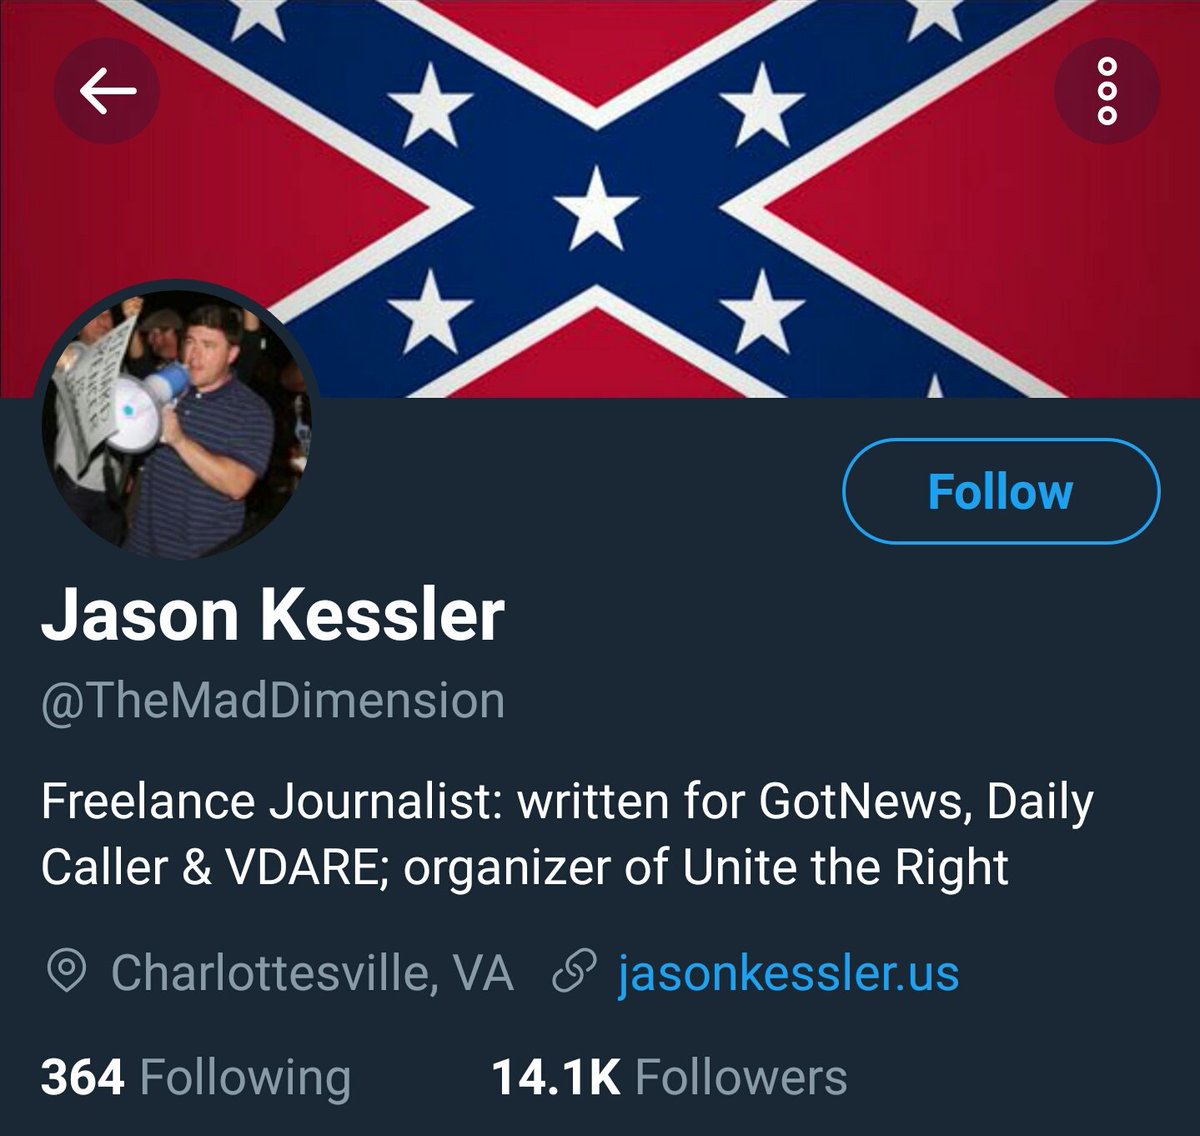Tap the location pin icon
The image size is (1200, 1136).
66,972
